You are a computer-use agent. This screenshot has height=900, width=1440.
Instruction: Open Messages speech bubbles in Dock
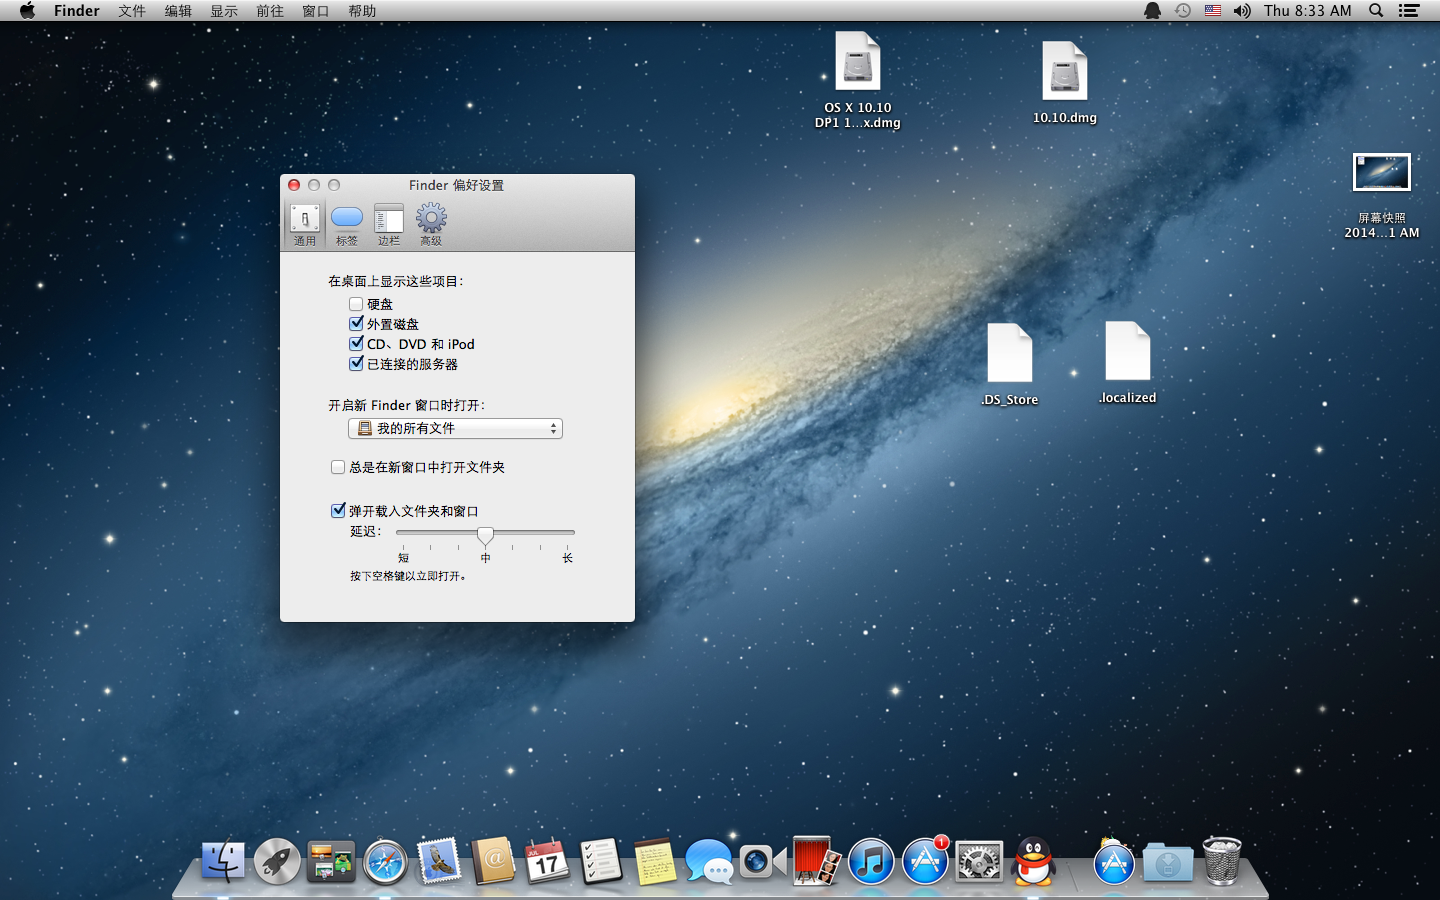click(709, 861)
